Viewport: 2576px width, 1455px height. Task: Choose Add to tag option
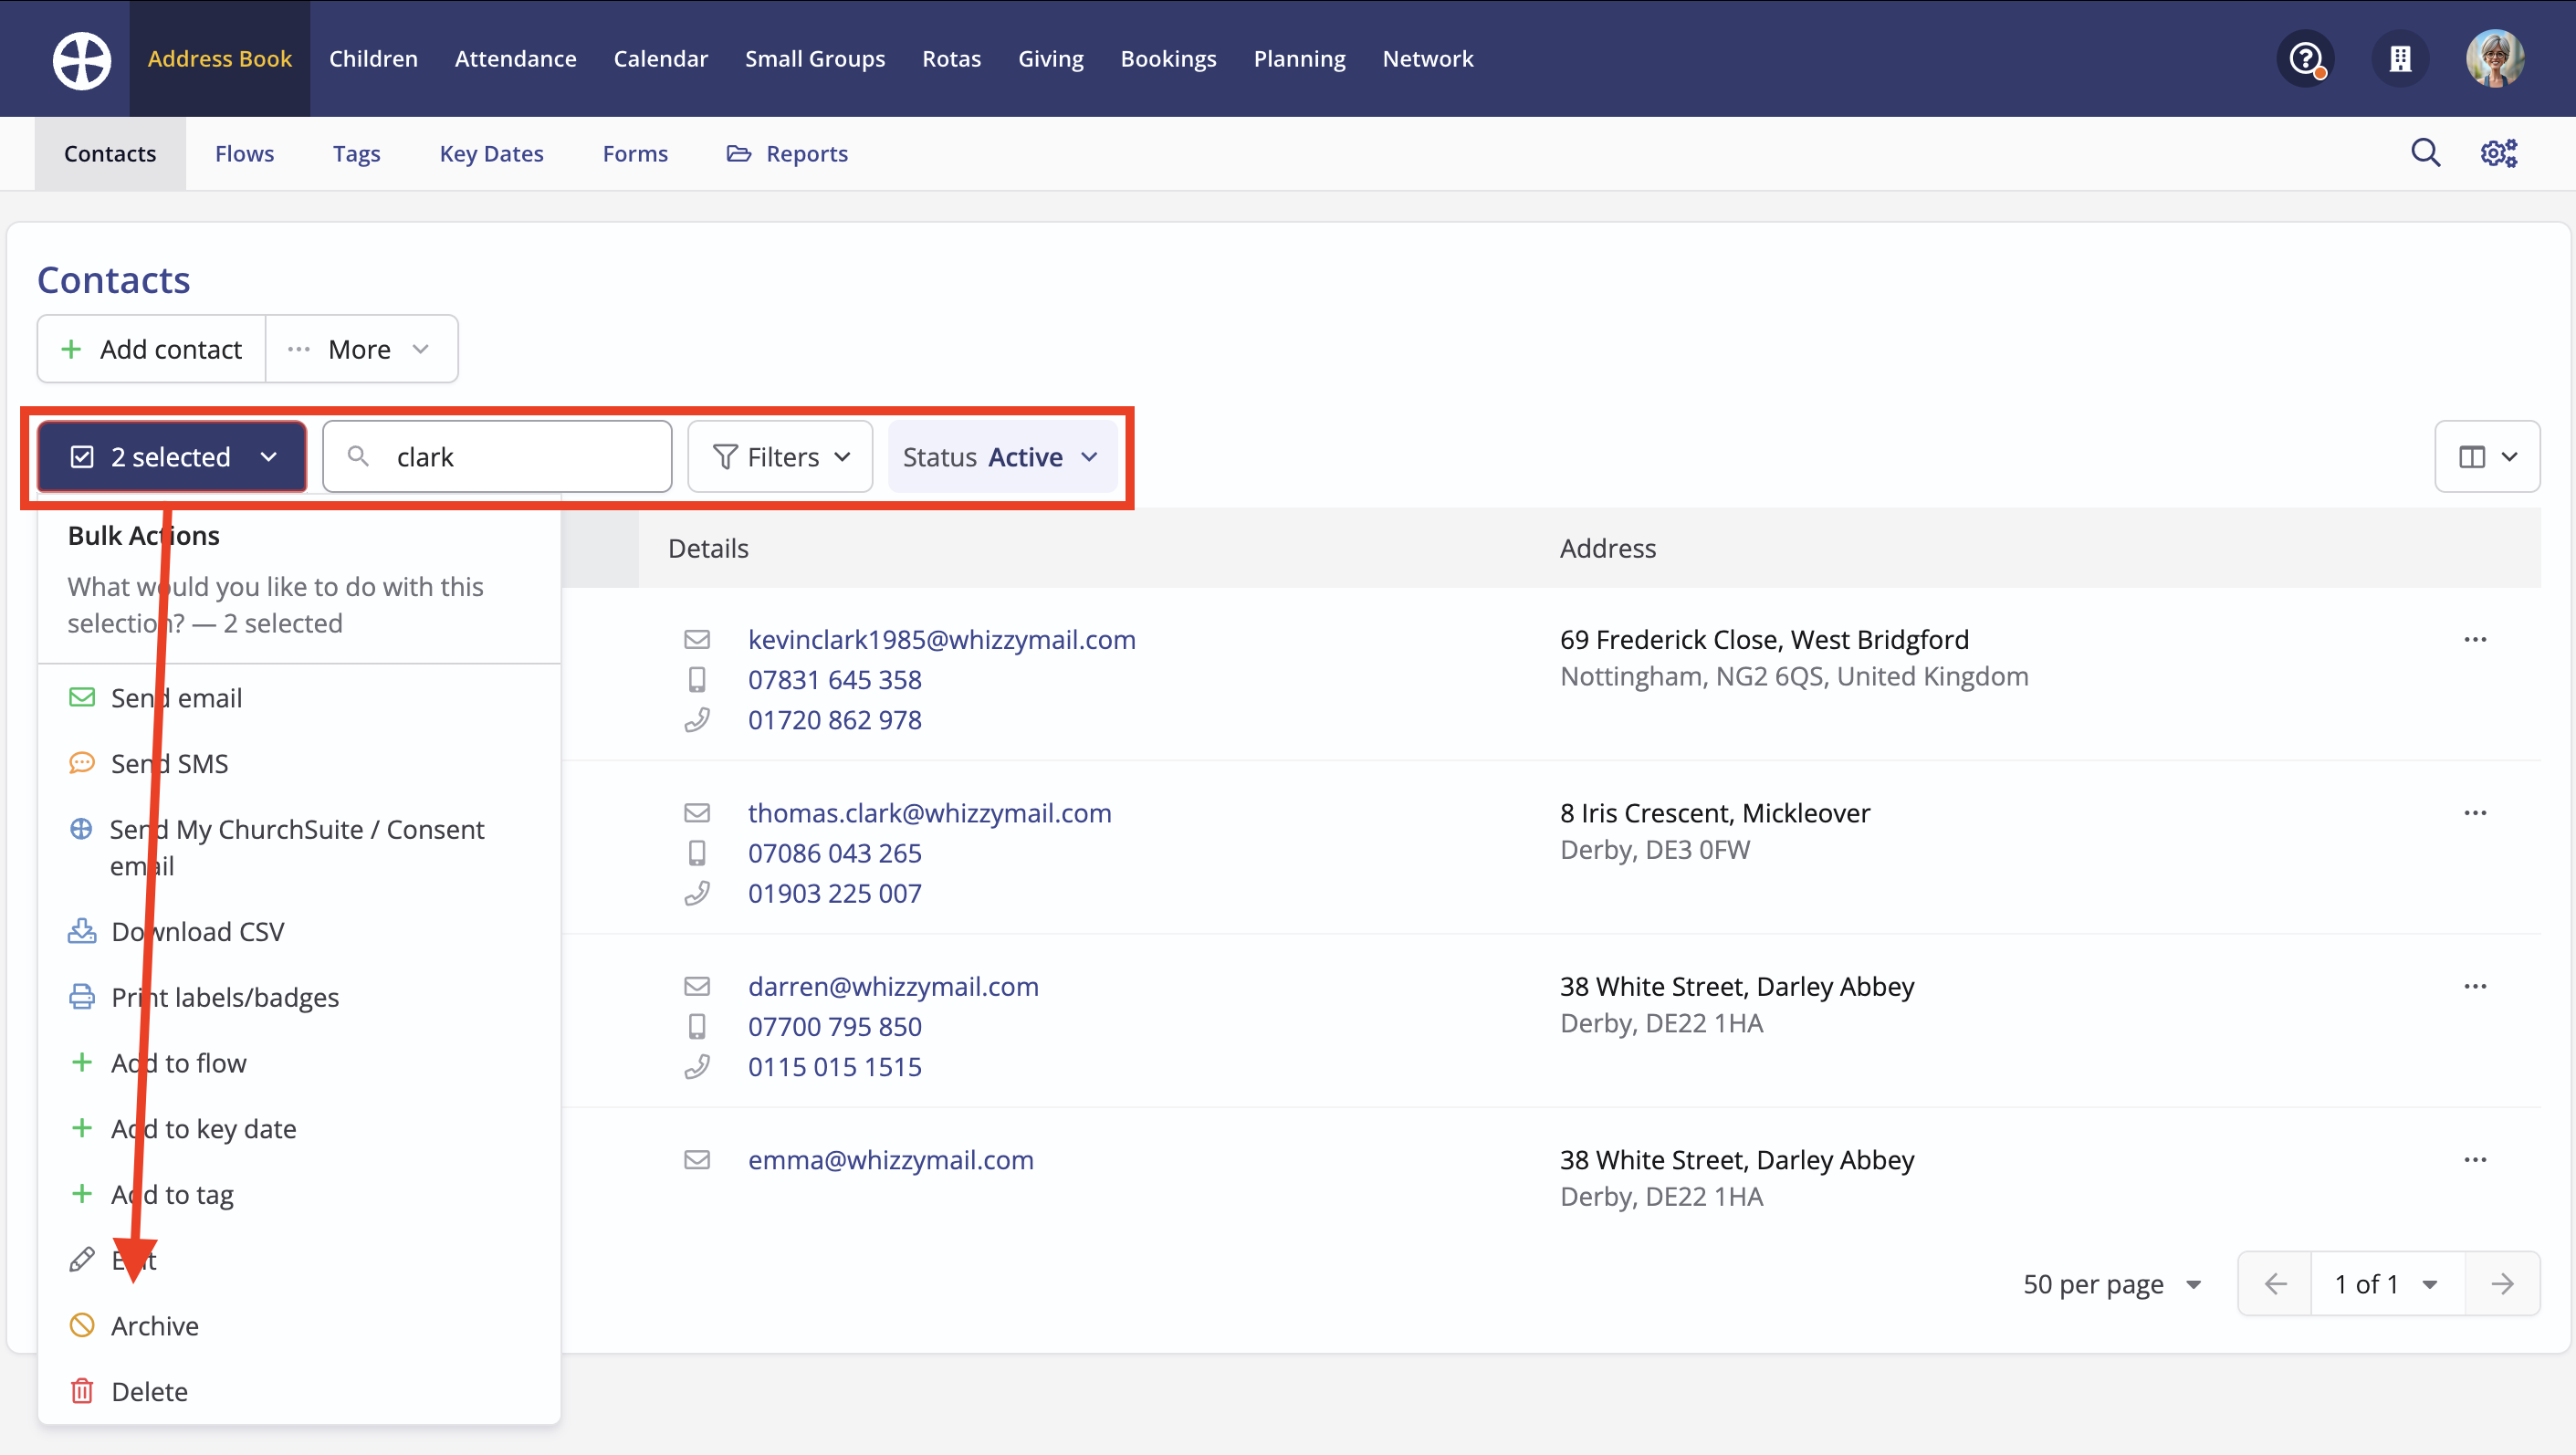tap(299, 1195)
